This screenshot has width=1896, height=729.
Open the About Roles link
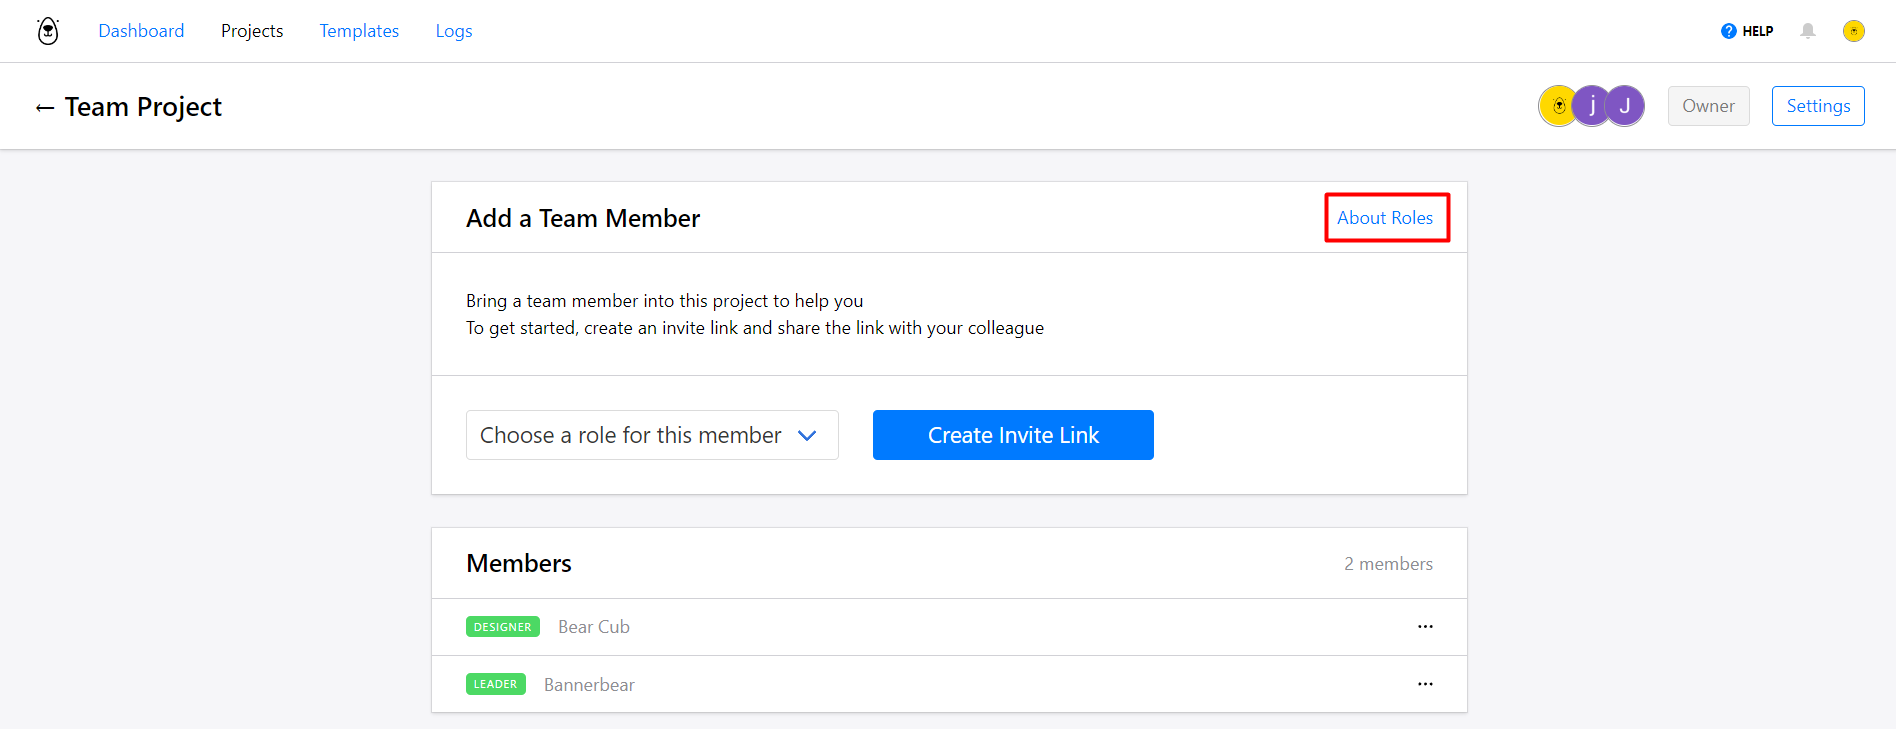click(1385, 218)
